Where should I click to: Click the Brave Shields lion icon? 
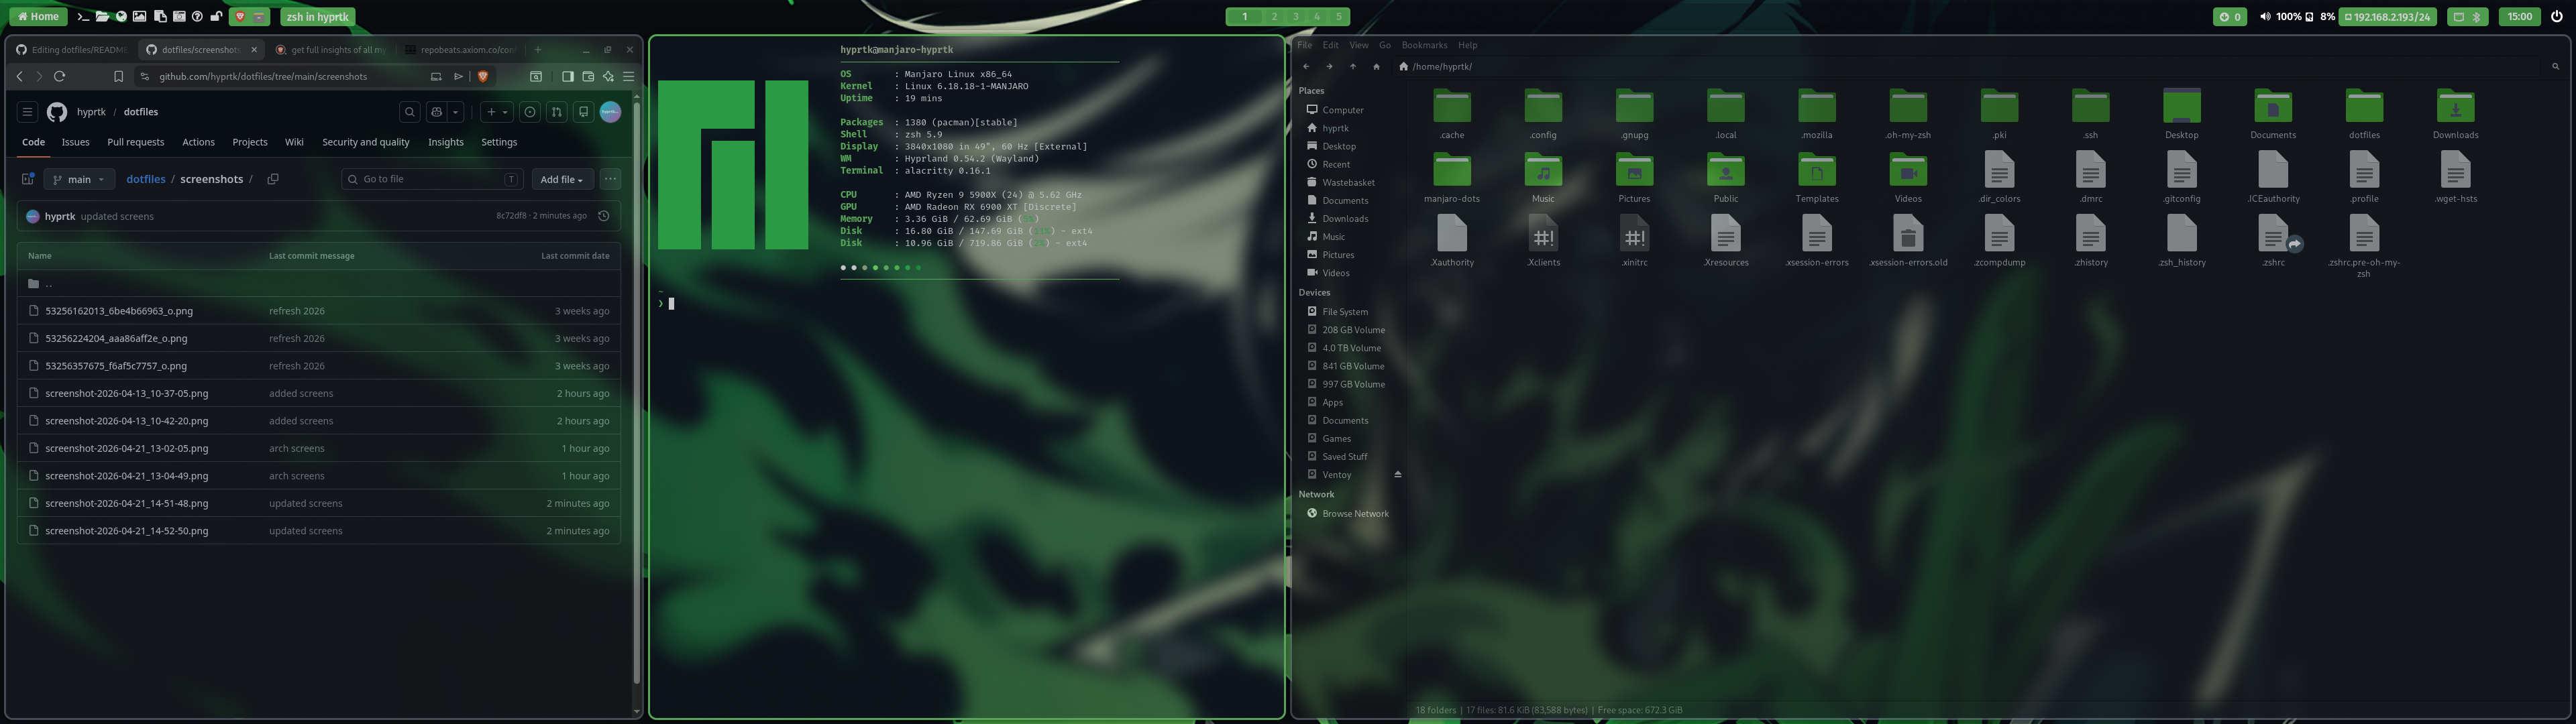483,77
